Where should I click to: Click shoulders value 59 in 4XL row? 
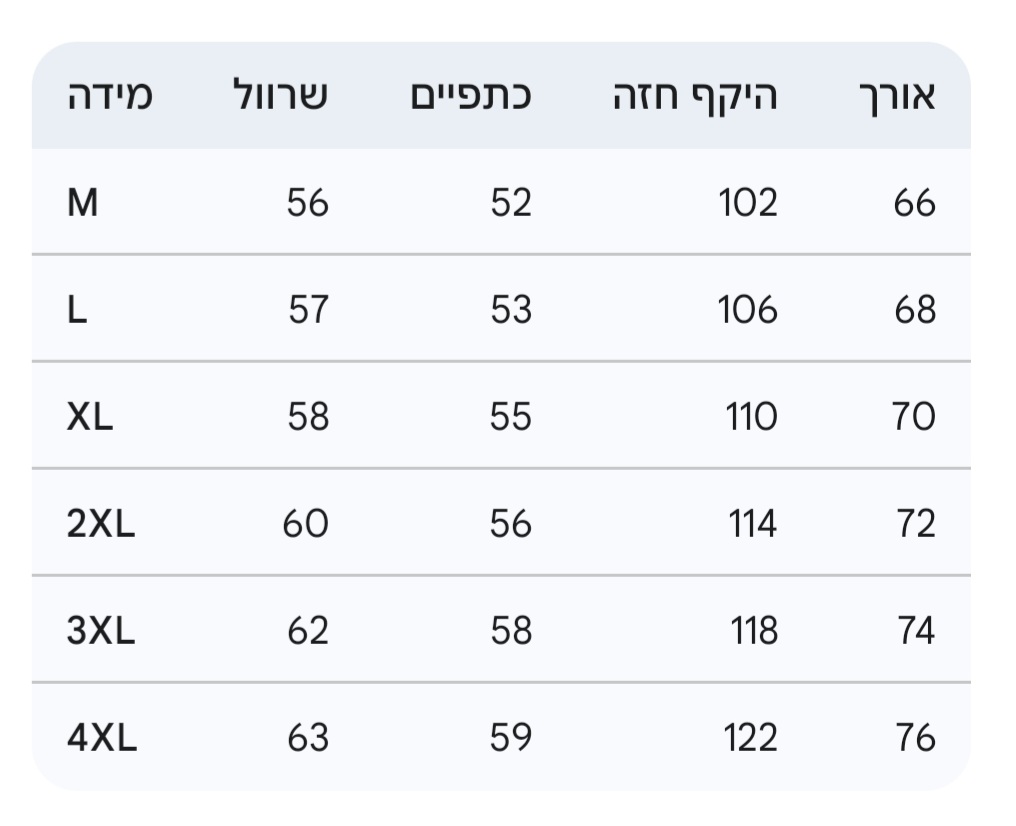pyautogui.click(x=510, y=738)
